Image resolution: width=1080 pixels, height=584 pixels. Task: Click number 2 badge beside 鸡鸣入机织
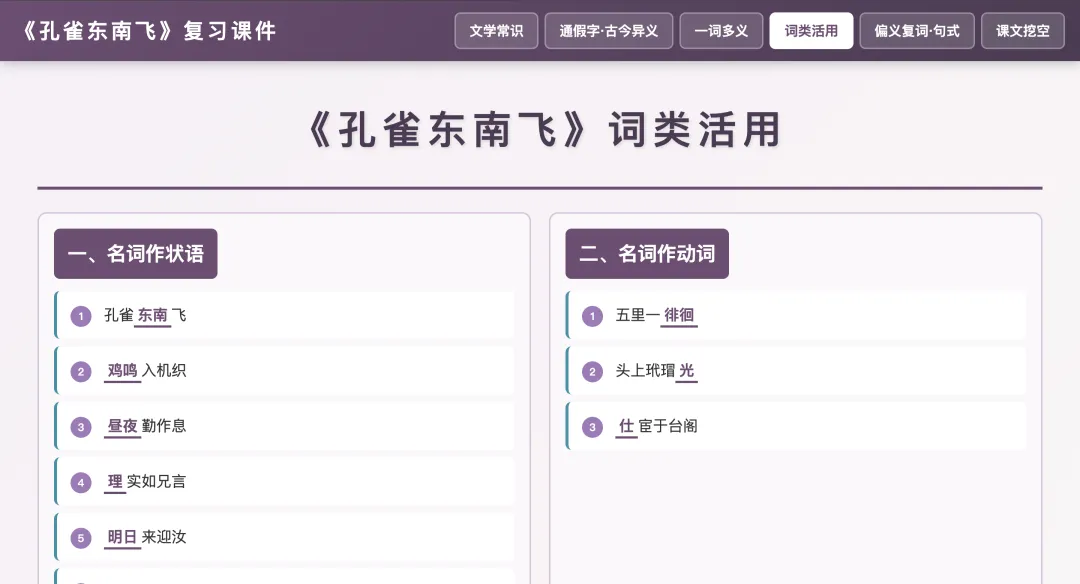tap(81, 372)
